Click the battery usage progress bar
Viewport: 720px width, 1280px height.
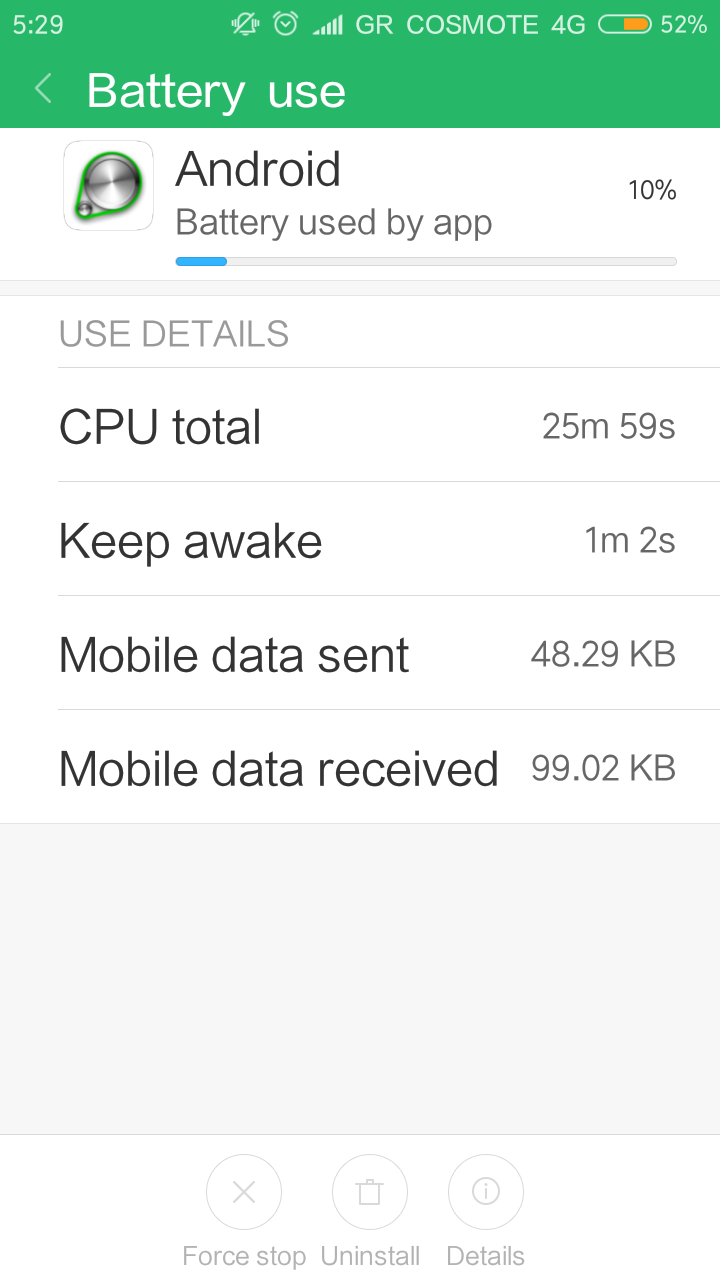[426, 262]
